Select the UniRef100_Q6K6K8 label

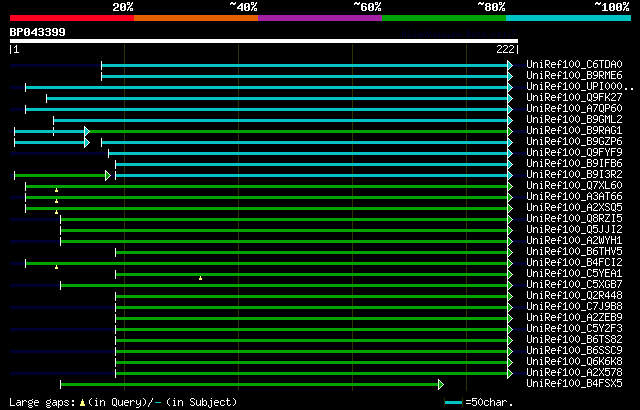click(x=574, y=362)
